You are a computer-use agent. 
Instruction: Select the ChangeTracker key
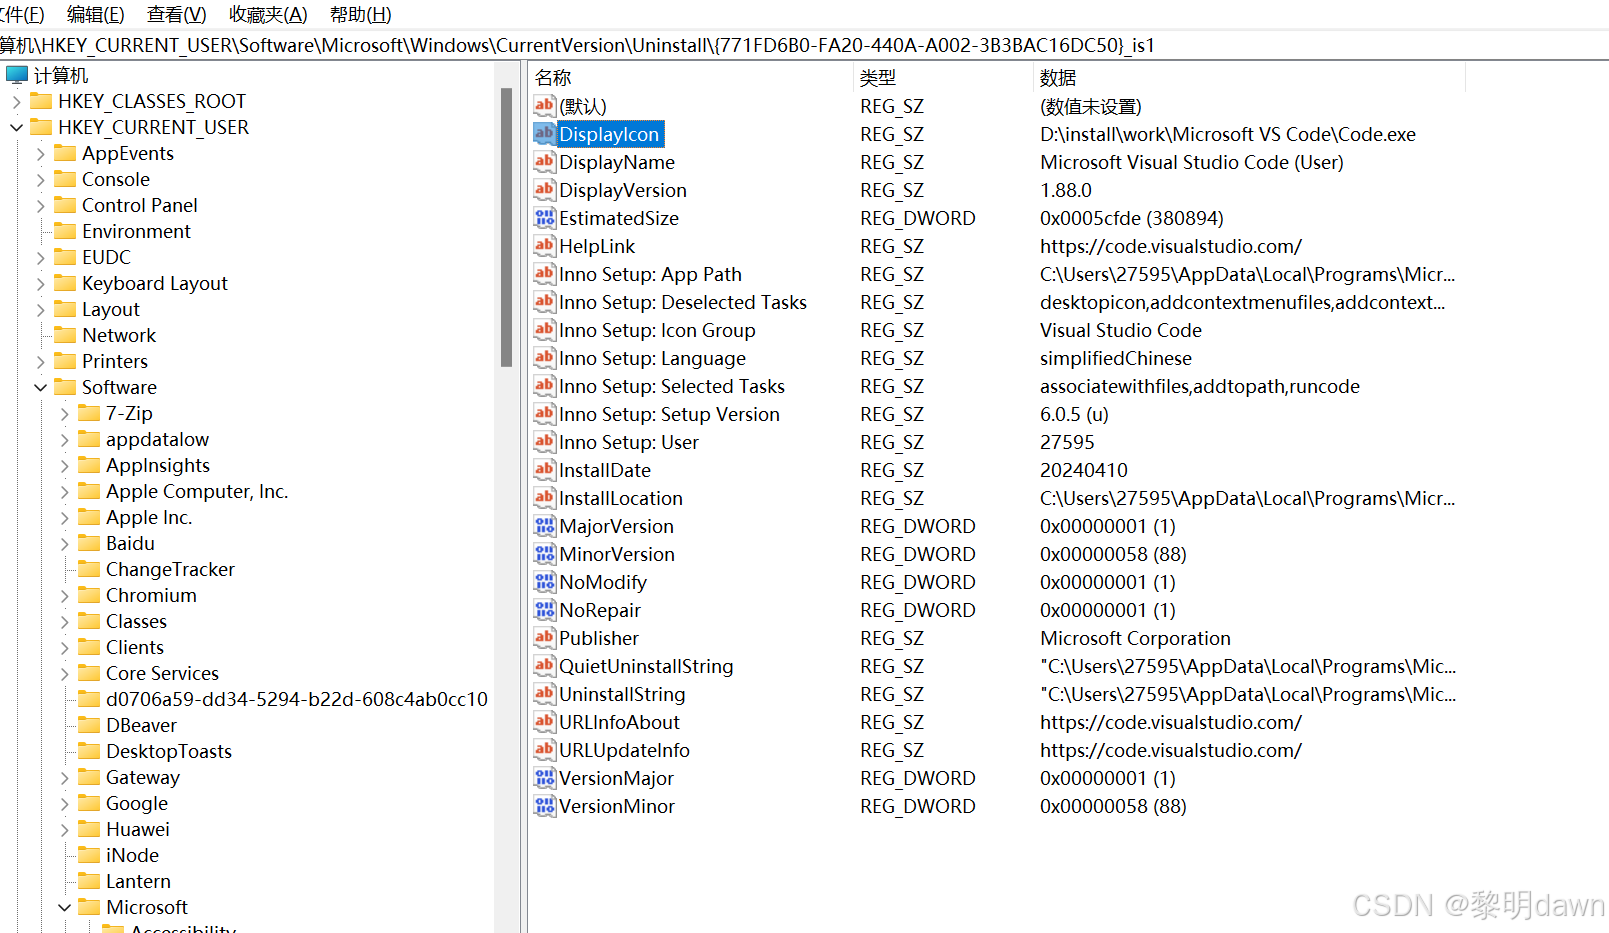[170, 569]
